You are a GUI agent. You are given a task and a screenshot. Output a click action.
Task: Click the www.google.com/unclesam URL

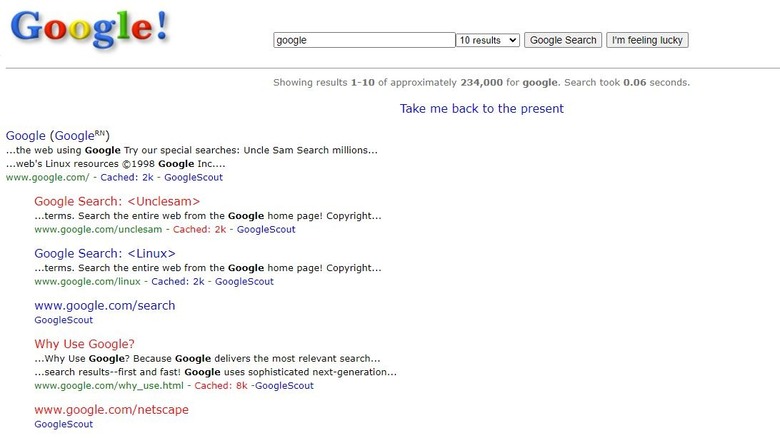[98, 229]
